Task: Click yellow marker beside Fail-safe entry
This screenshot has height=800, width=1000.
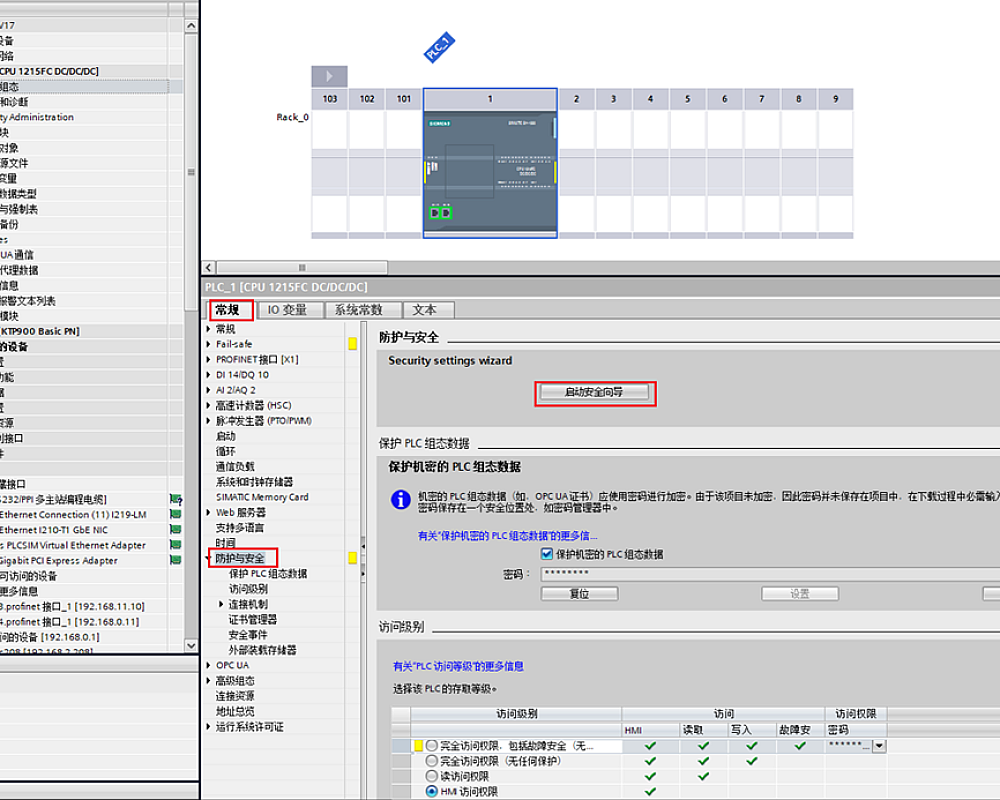Action: click(352, 344)
